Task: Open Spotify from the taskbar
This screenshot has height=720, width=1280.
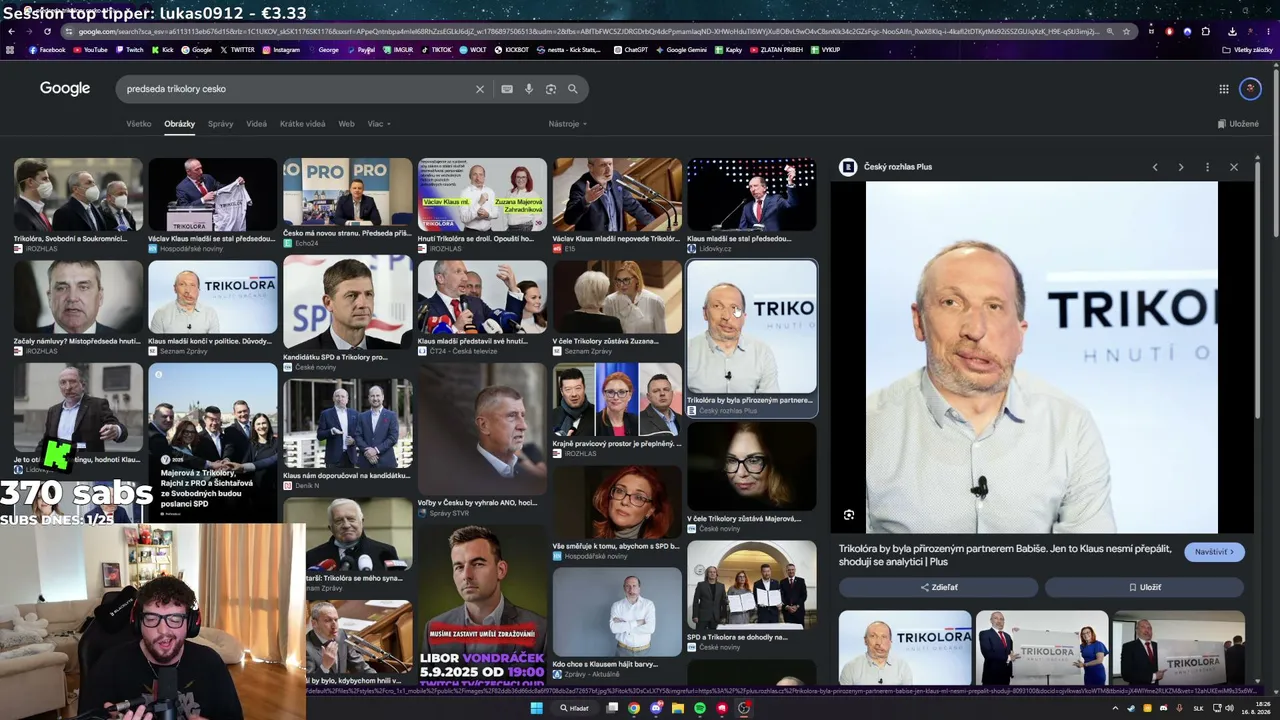Action: coord(700,708)
